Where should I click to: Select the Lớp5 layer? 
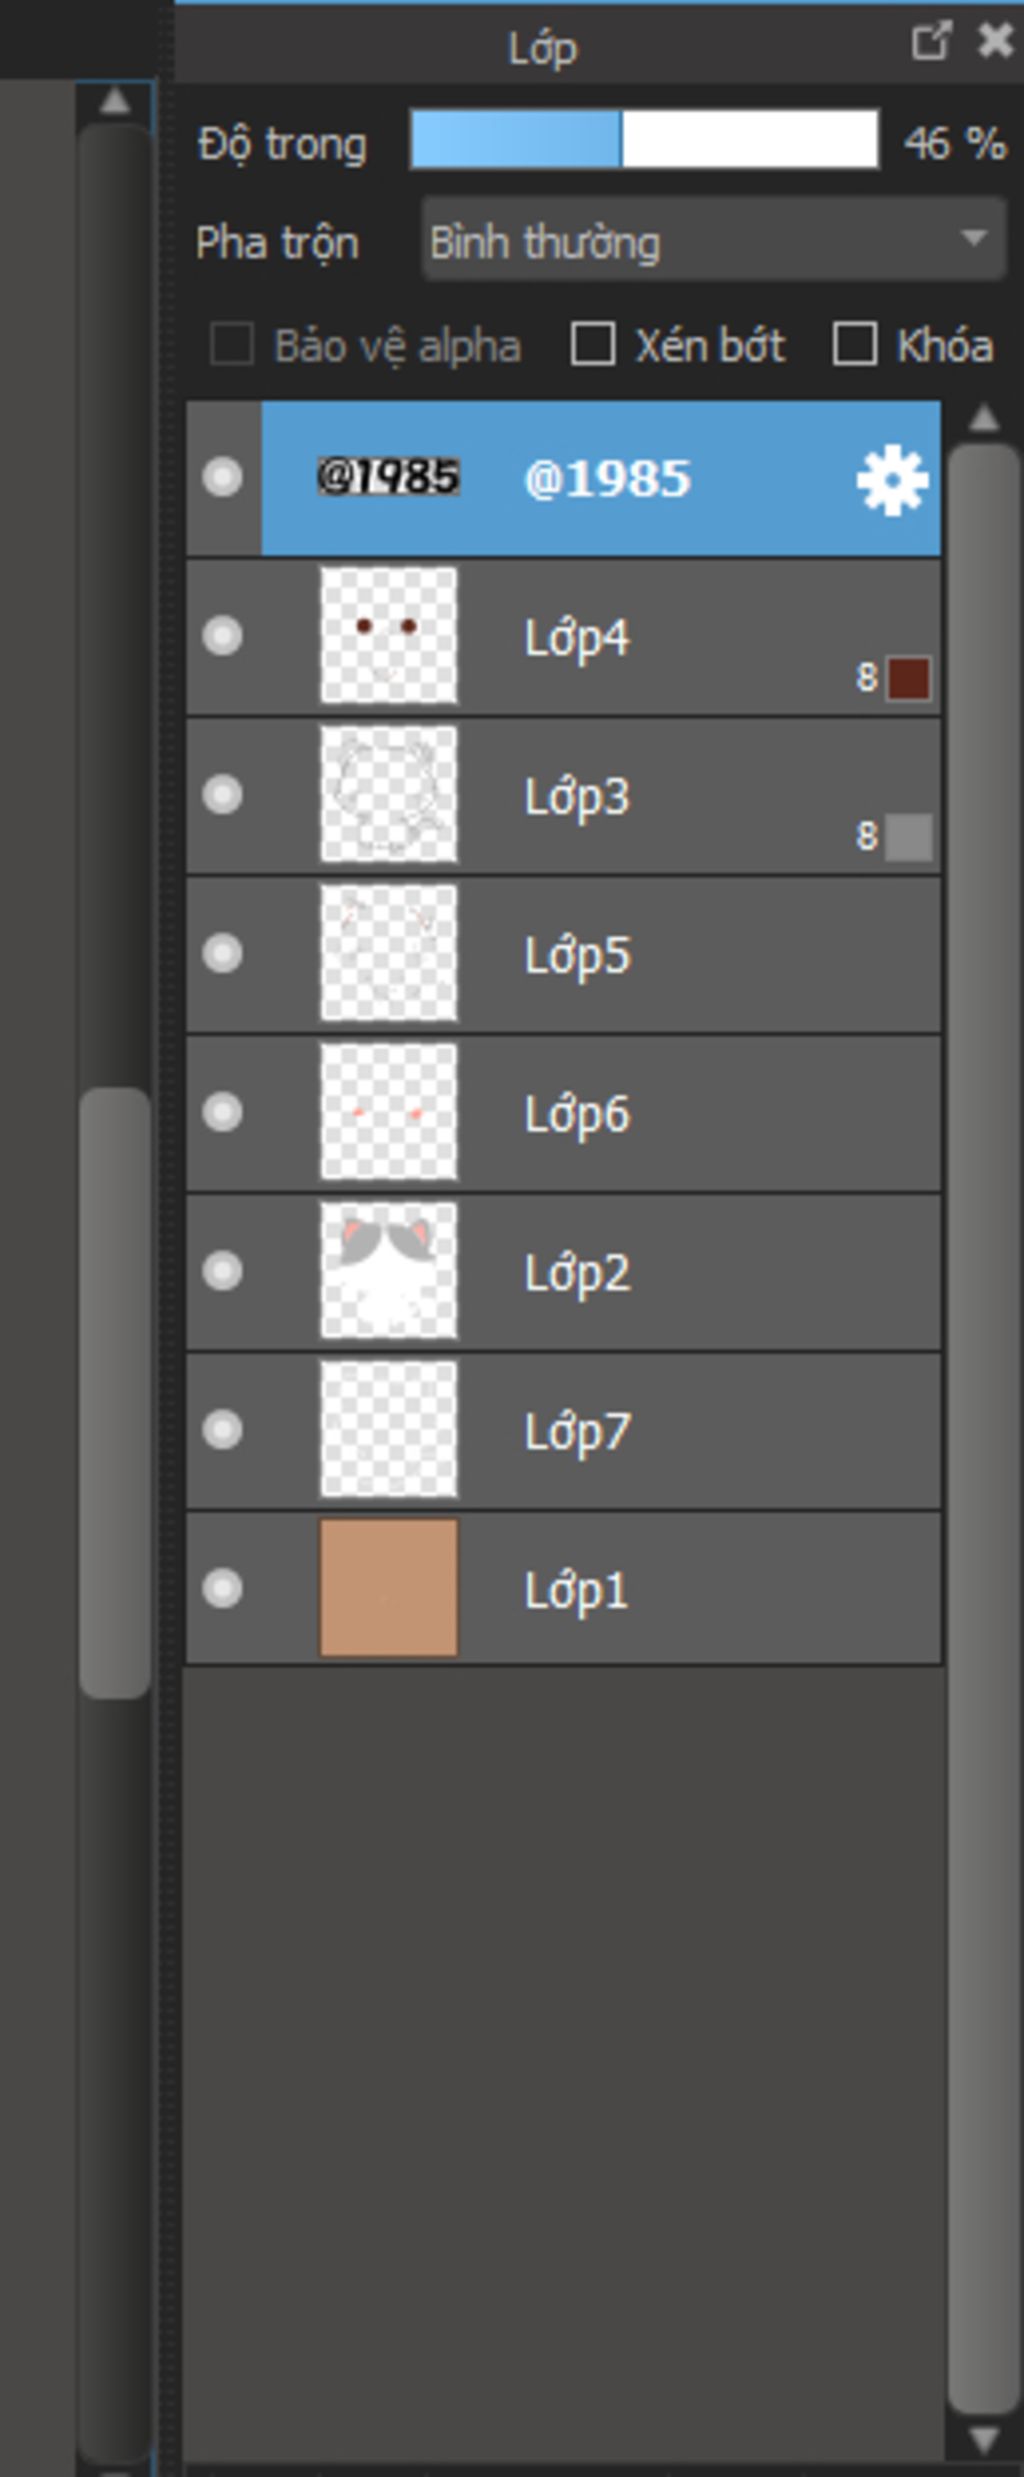tap(564, 955)
